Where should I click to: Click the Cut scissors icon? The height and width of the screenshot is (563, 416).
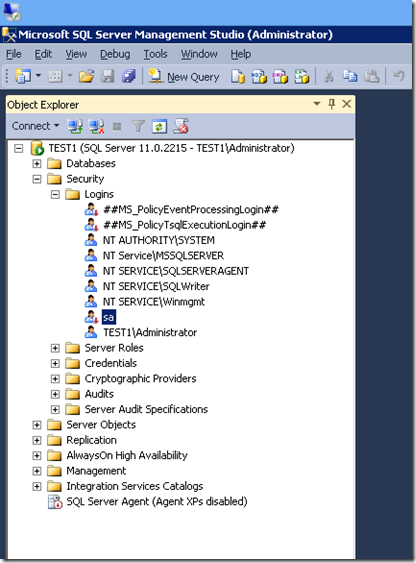(329, 76)
